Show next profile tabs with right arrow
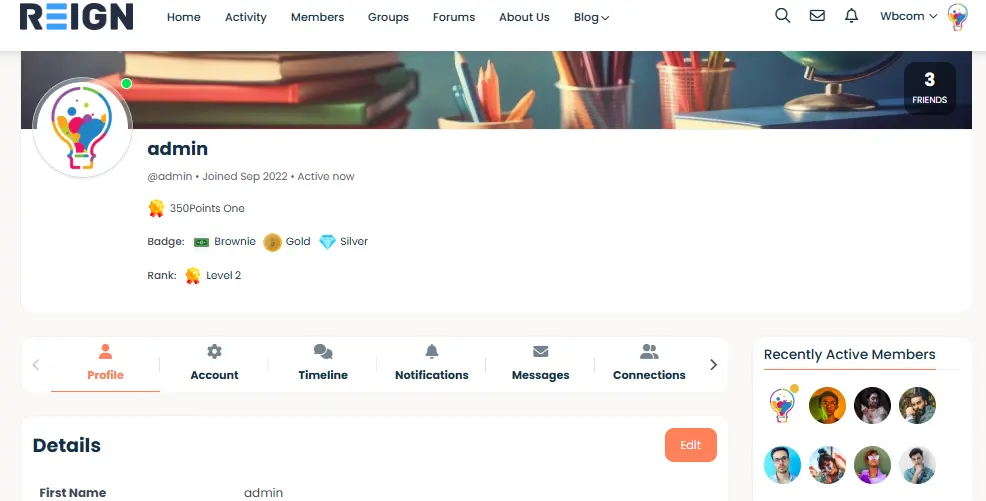Screen dimensions: 986x501 [x=713, y=365]
